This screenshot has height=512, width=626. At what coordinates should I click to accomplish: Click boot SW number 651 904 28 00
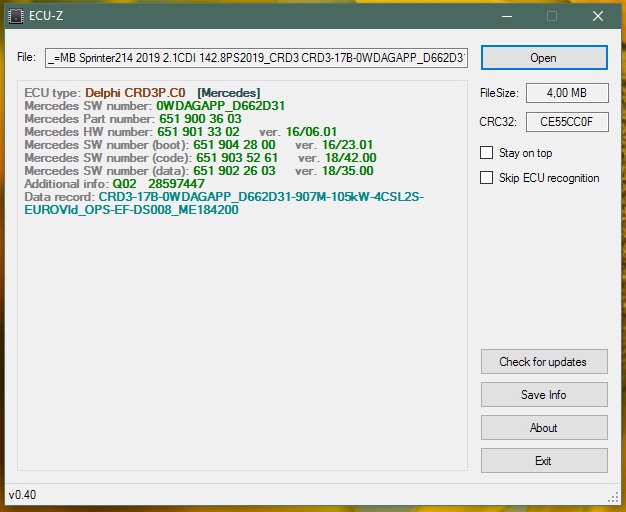coord(234,145)
